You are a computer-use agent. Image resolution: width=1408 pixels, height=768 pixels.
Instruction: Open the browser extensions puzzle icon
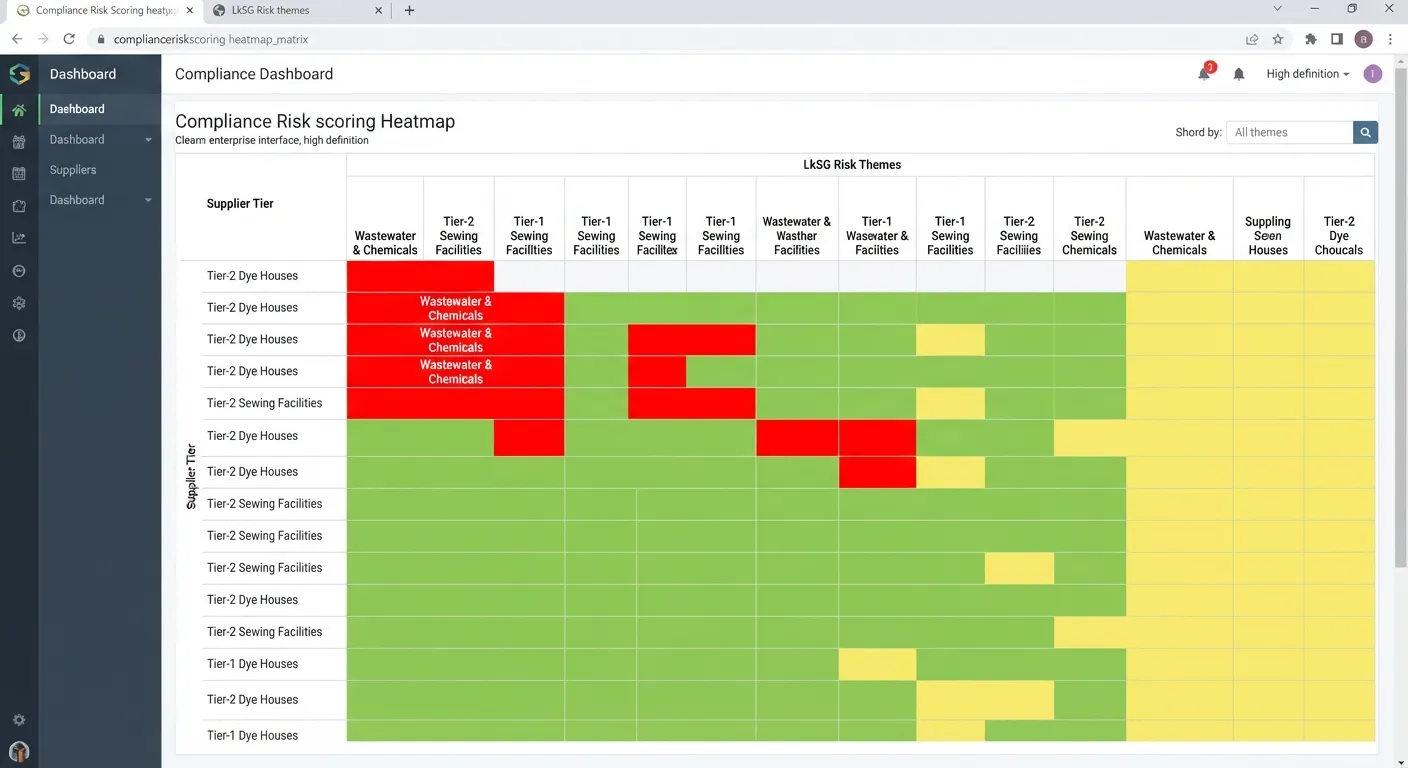point(1311,39)
